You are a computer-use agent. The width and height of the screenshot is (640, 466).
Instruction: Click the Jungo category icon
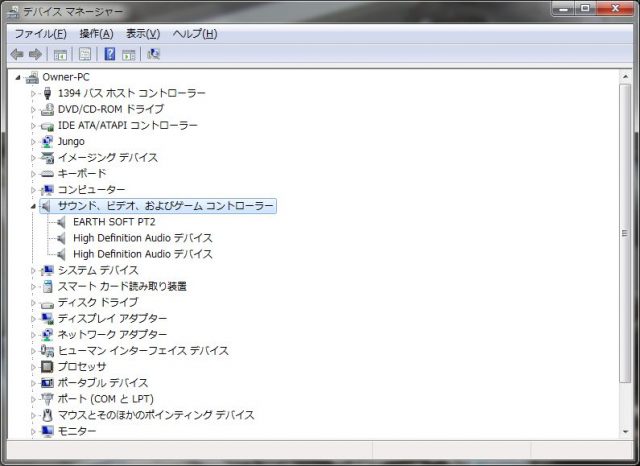(x=47, y=142)
